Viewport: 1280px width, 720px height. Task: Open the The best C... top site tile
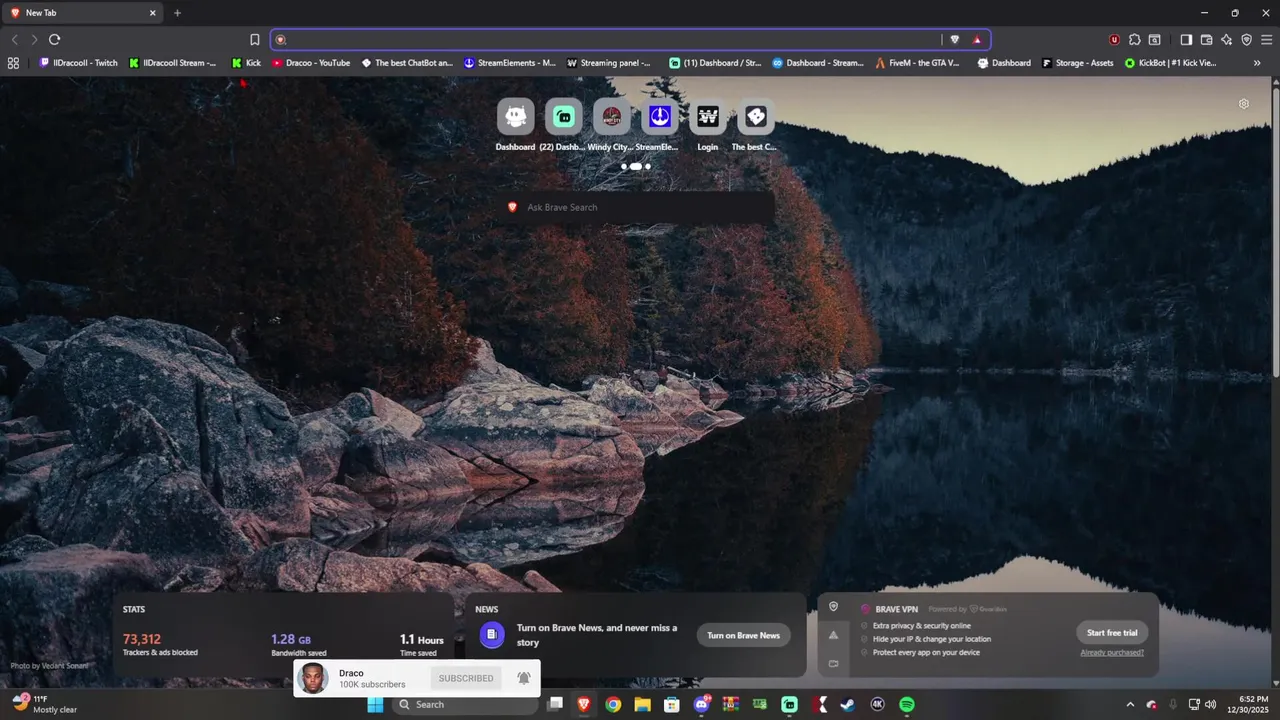click(x=755, y=124)
